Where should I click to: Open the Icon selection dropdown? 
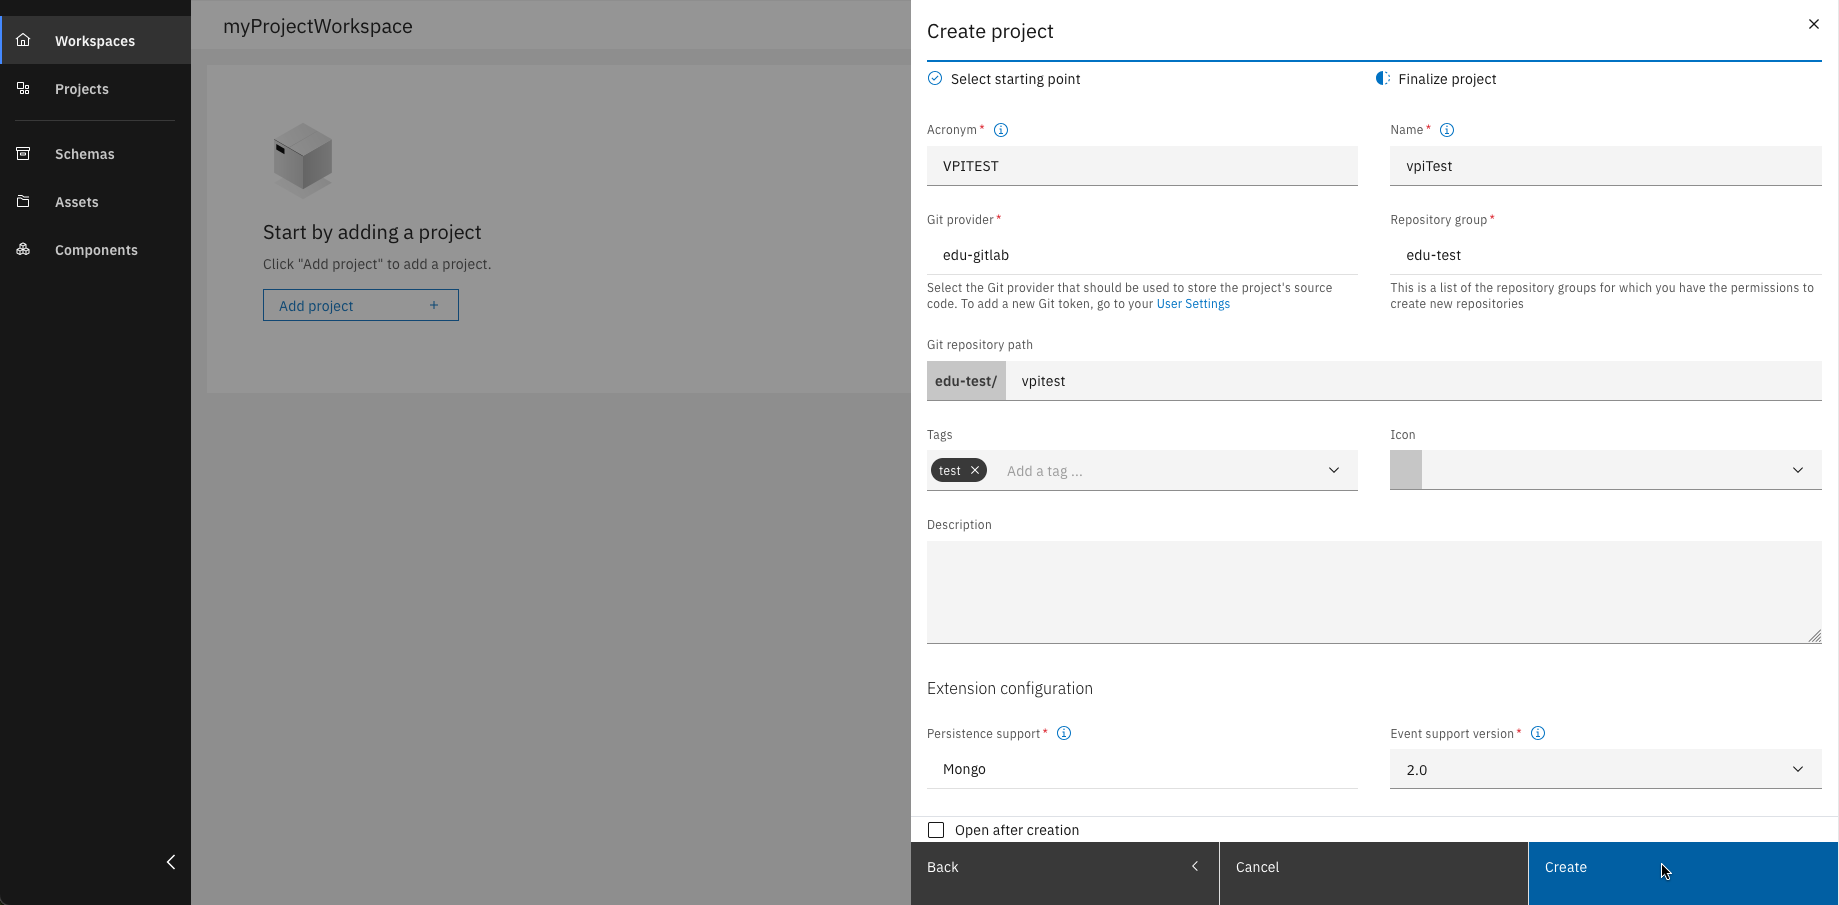point(1797,470)
